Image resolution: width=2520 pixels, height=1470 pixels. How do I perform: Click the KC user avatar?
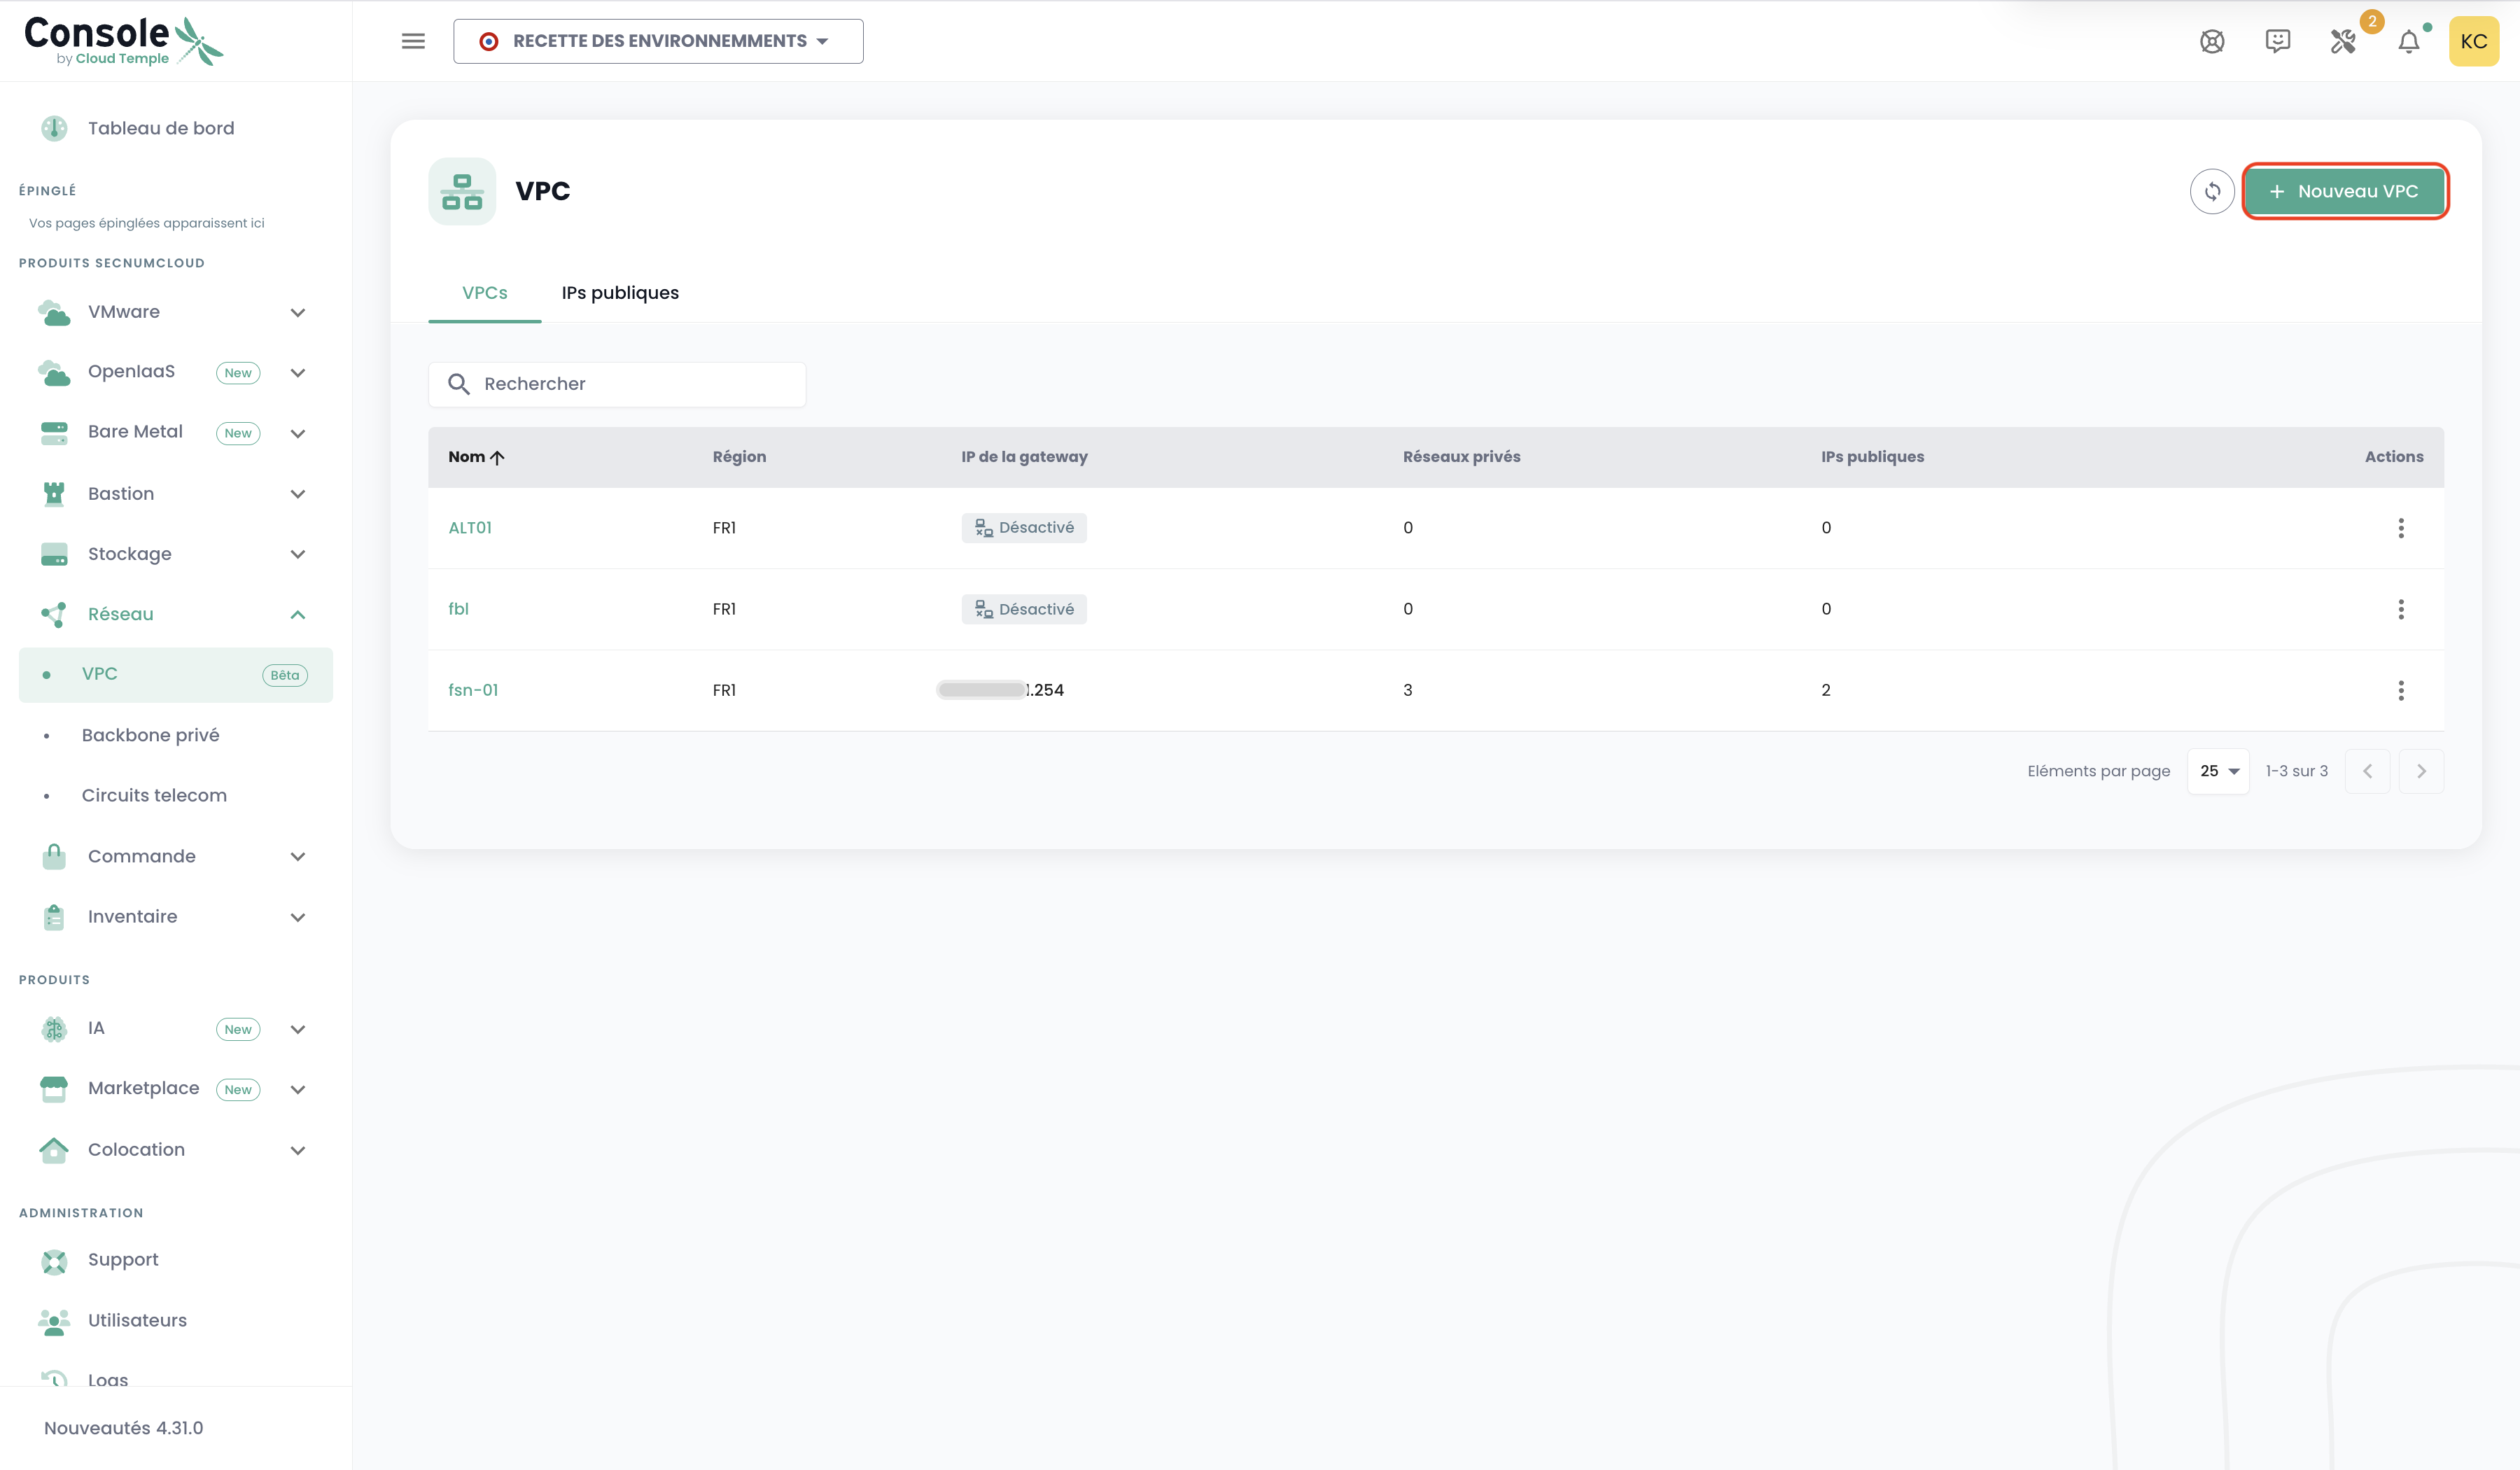pos(2473,41)
